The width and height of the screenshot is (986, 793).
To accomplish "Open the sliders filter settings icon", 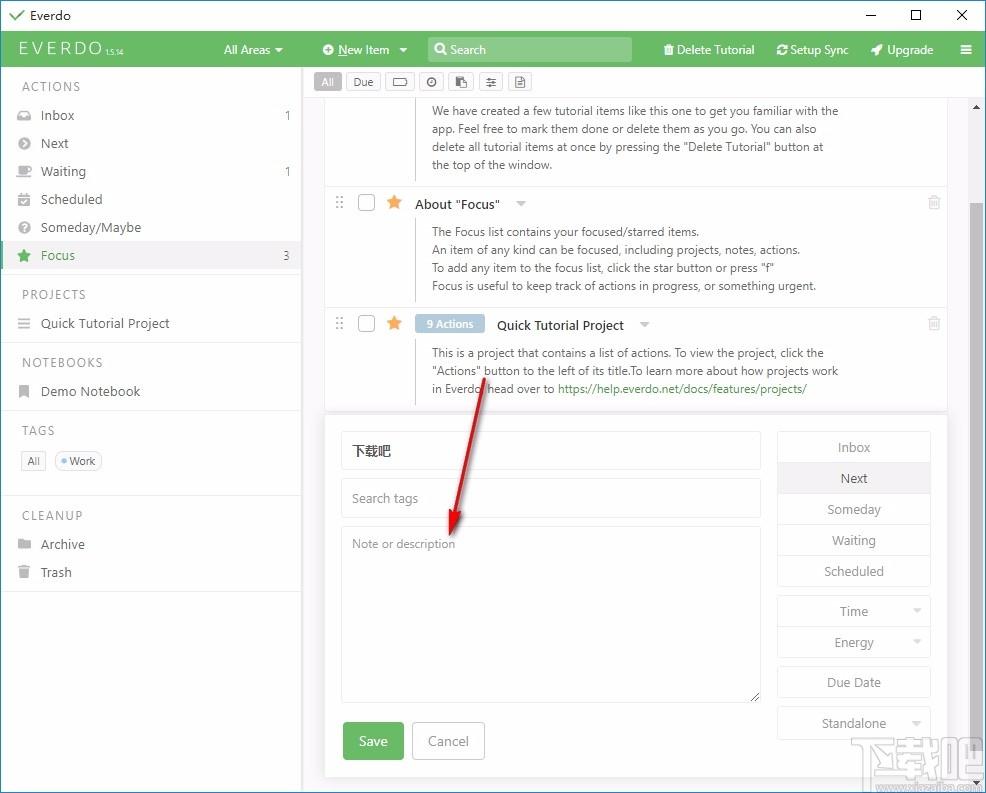I will tap(491, 82).
